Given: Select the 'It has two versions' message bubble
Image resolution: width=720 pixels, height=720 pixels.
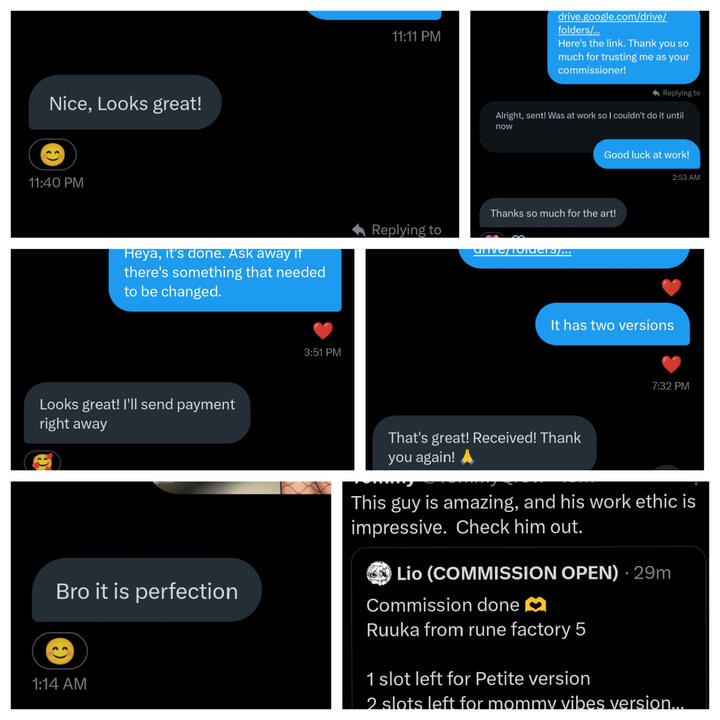Looking at the screenshot, I should 612,325.
